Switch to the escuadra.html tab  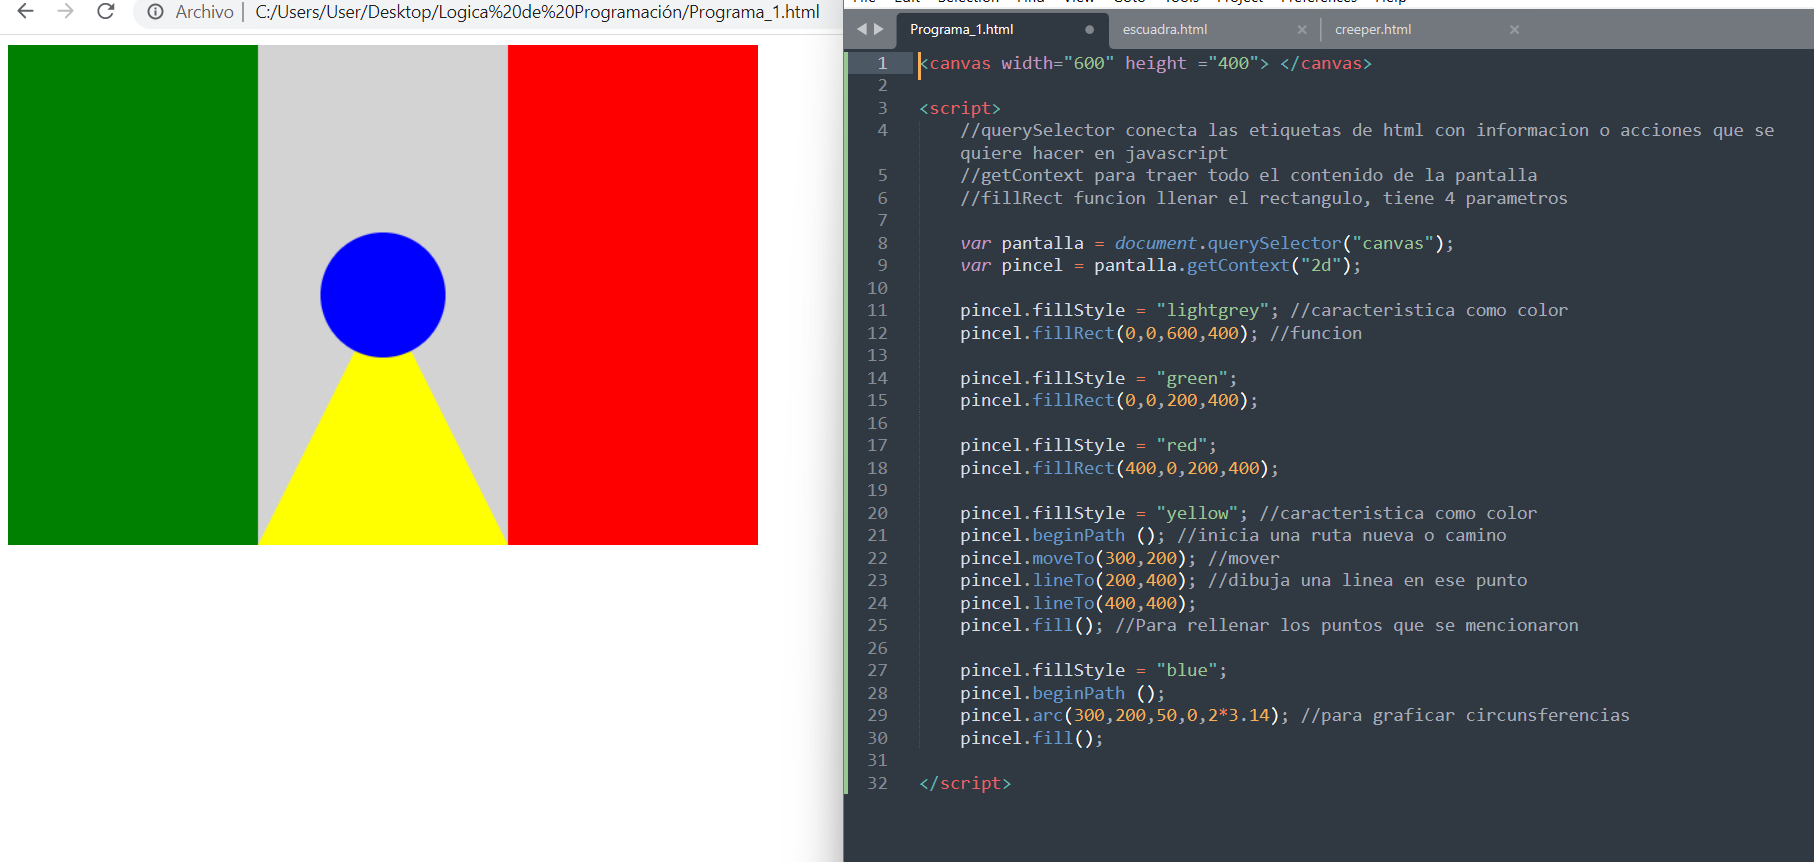(x=1165, y=30)
